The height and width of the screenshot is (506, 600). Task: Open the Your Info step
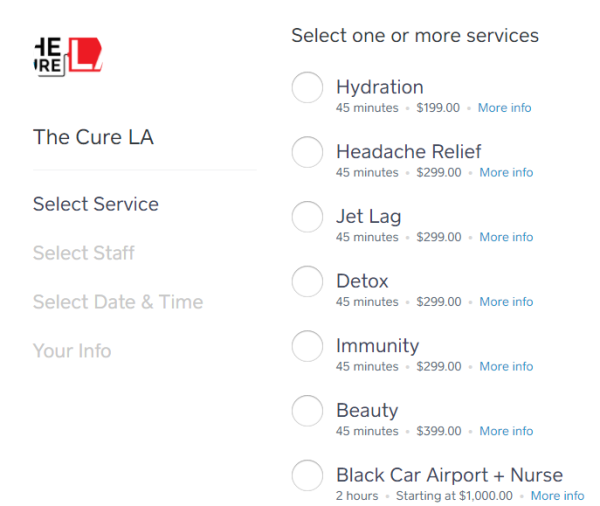pos(72,351)
